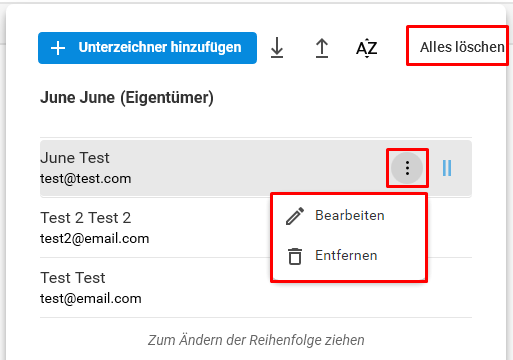Viewport: 513px width, 360px height.
Task: Sort signers alphabetically with AZ icon
Action: (x=367, y=48)
